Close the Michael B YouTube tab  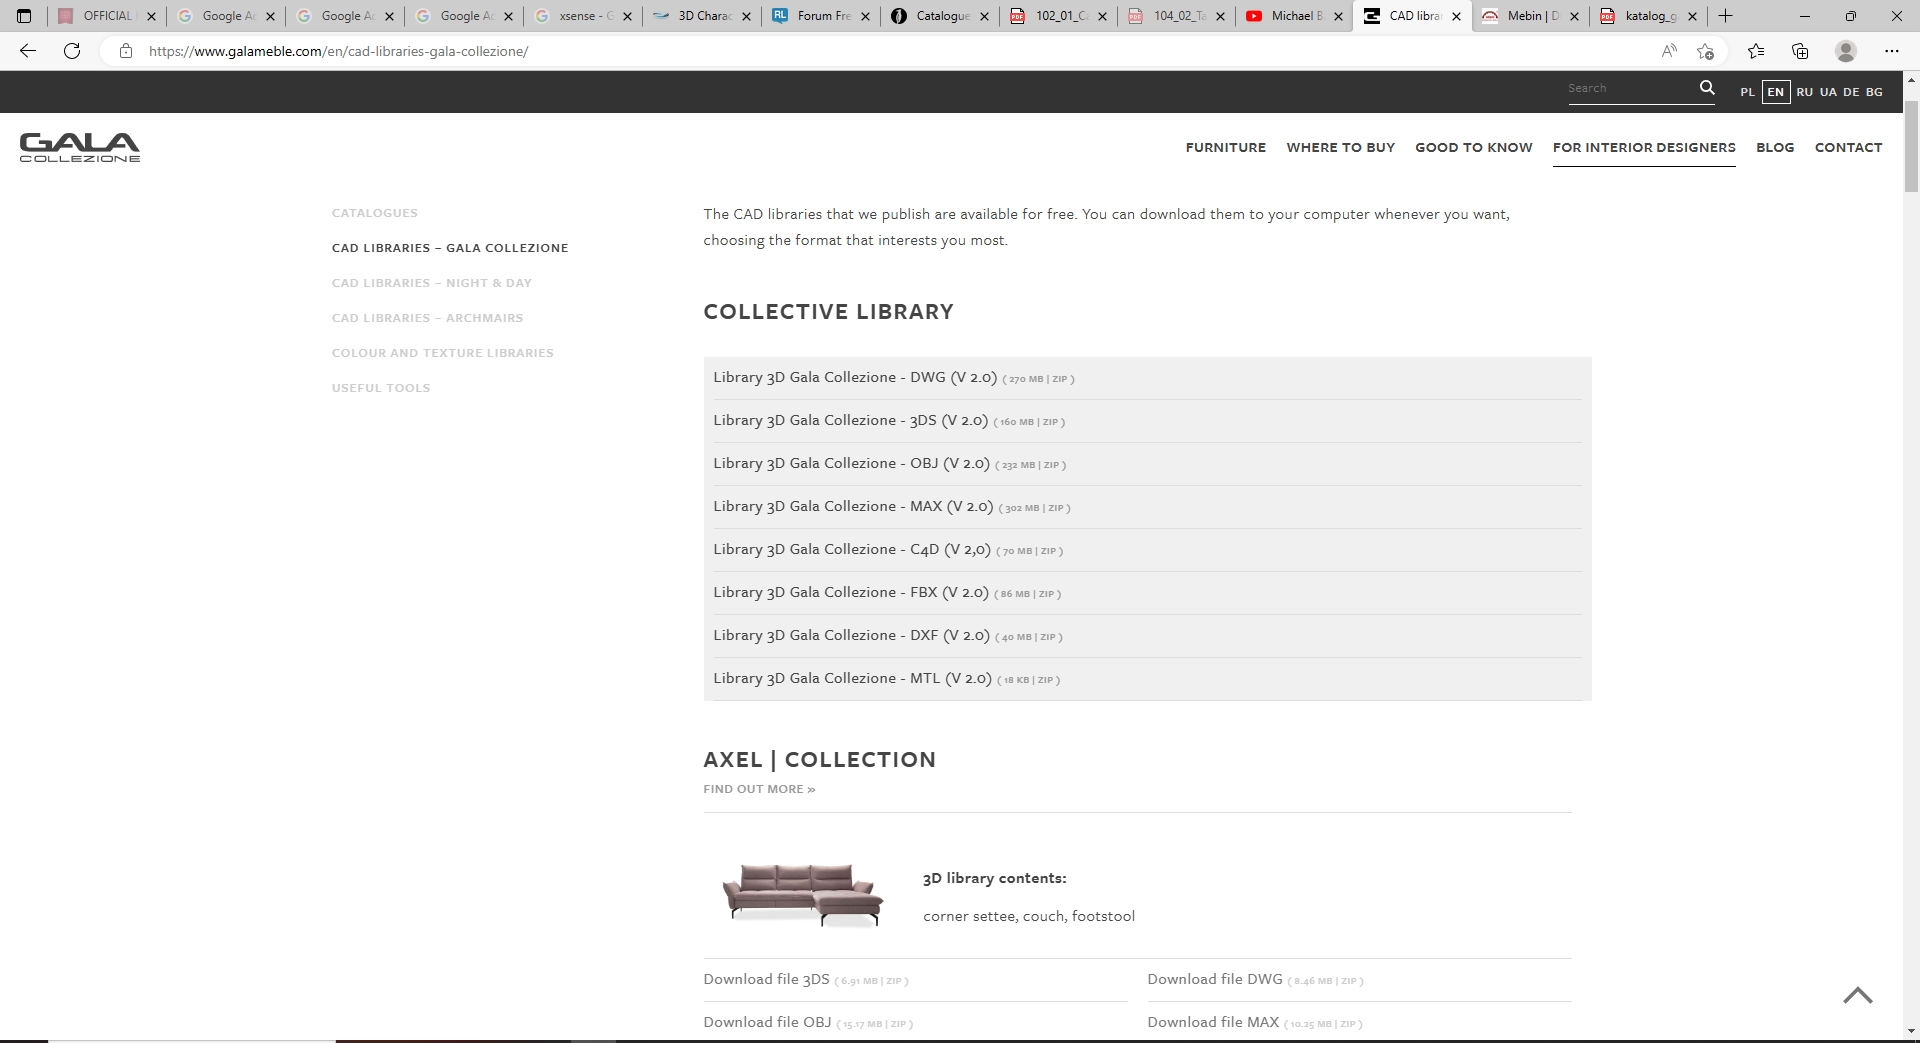[1338, 16]
